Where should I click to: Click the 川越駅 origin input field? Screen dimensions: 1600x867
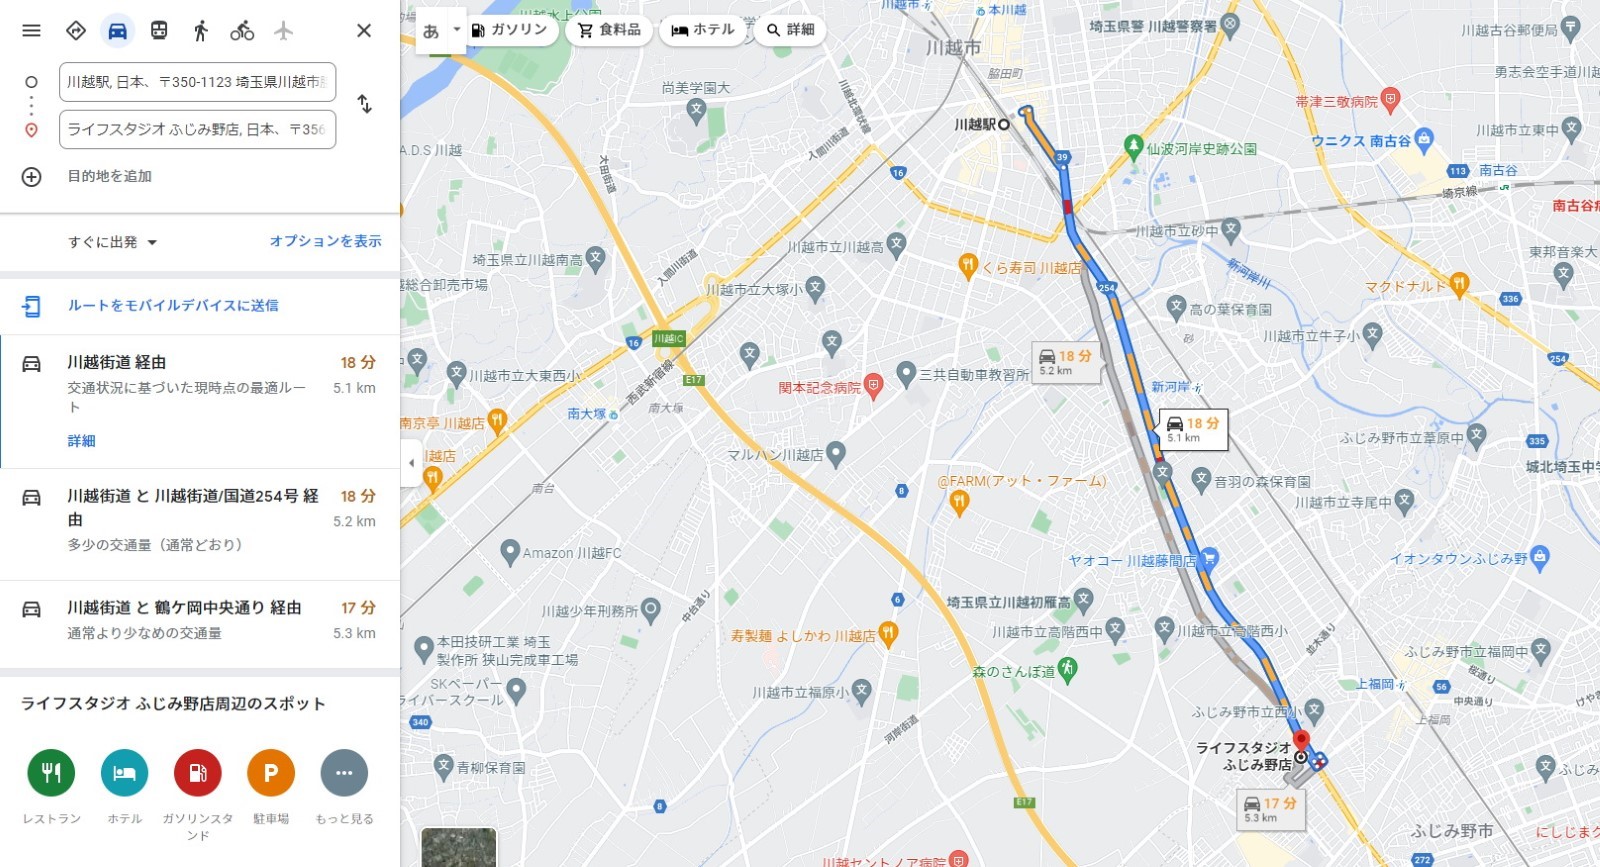pyautogui.click(x=197, y=82)
